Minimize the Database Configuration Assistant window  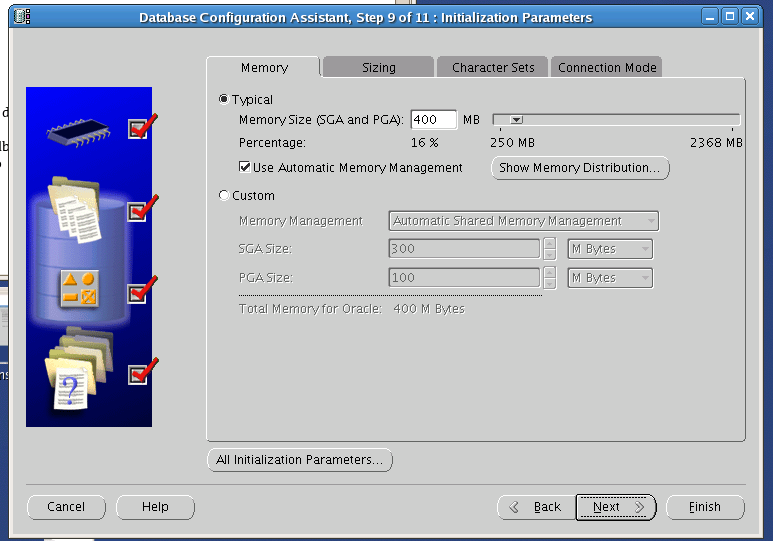pyautogui.click(x=710, y=17)
